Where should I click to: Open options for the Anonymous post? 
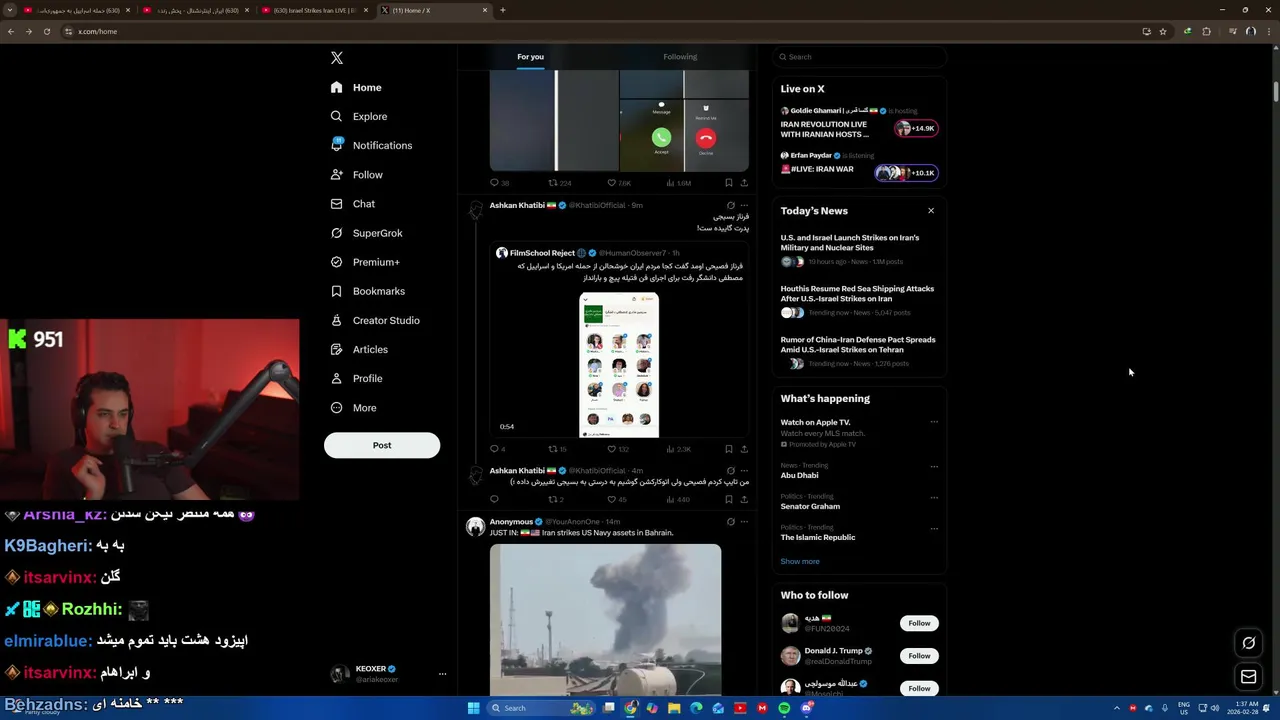(744, 522)
